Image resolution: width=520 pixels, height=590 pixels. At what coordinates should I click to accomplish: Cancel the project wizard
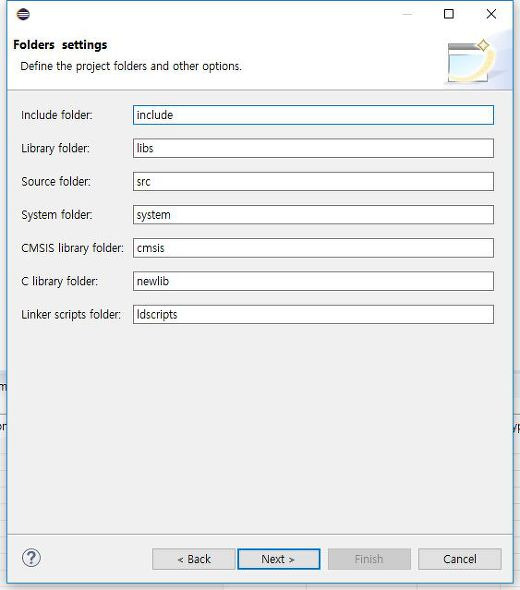pyautogui.click(x=460, y=559)
